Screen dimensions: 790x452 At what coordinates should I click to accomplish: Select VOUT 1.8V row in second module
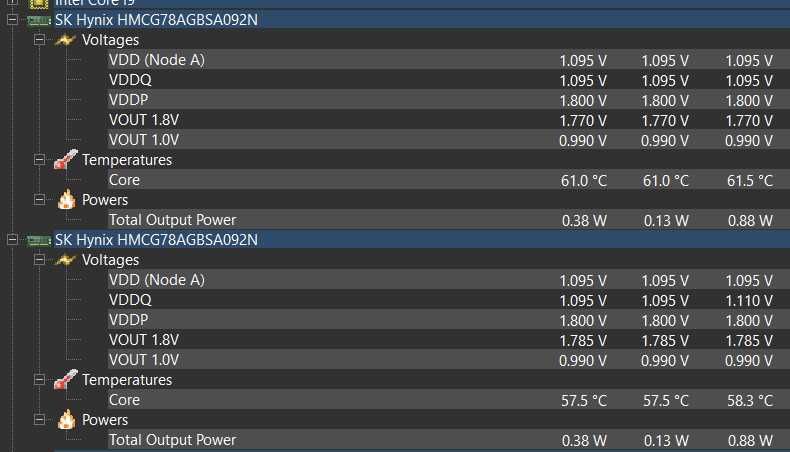coord(448,340)
